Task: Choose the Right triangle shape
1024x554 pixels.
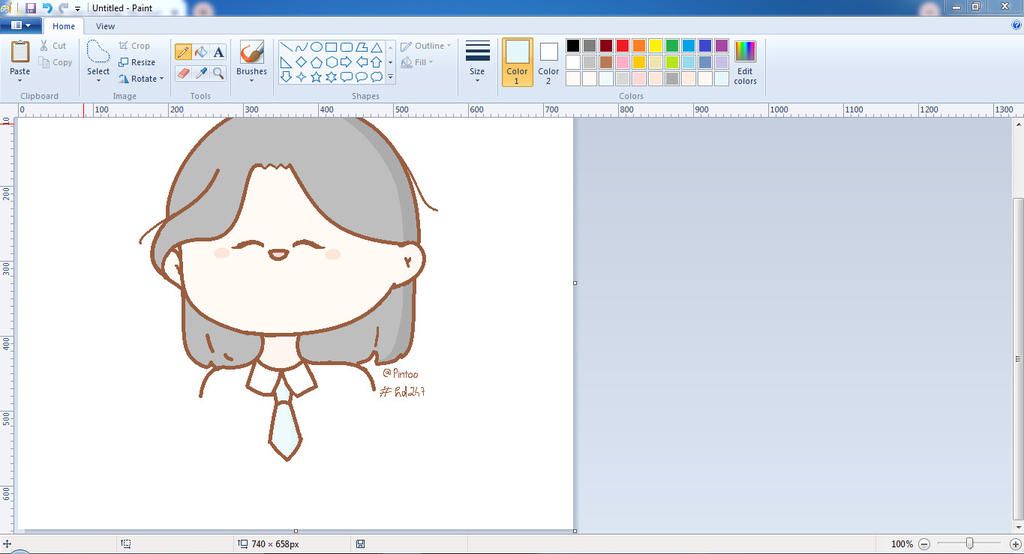Action: (286, 62)
